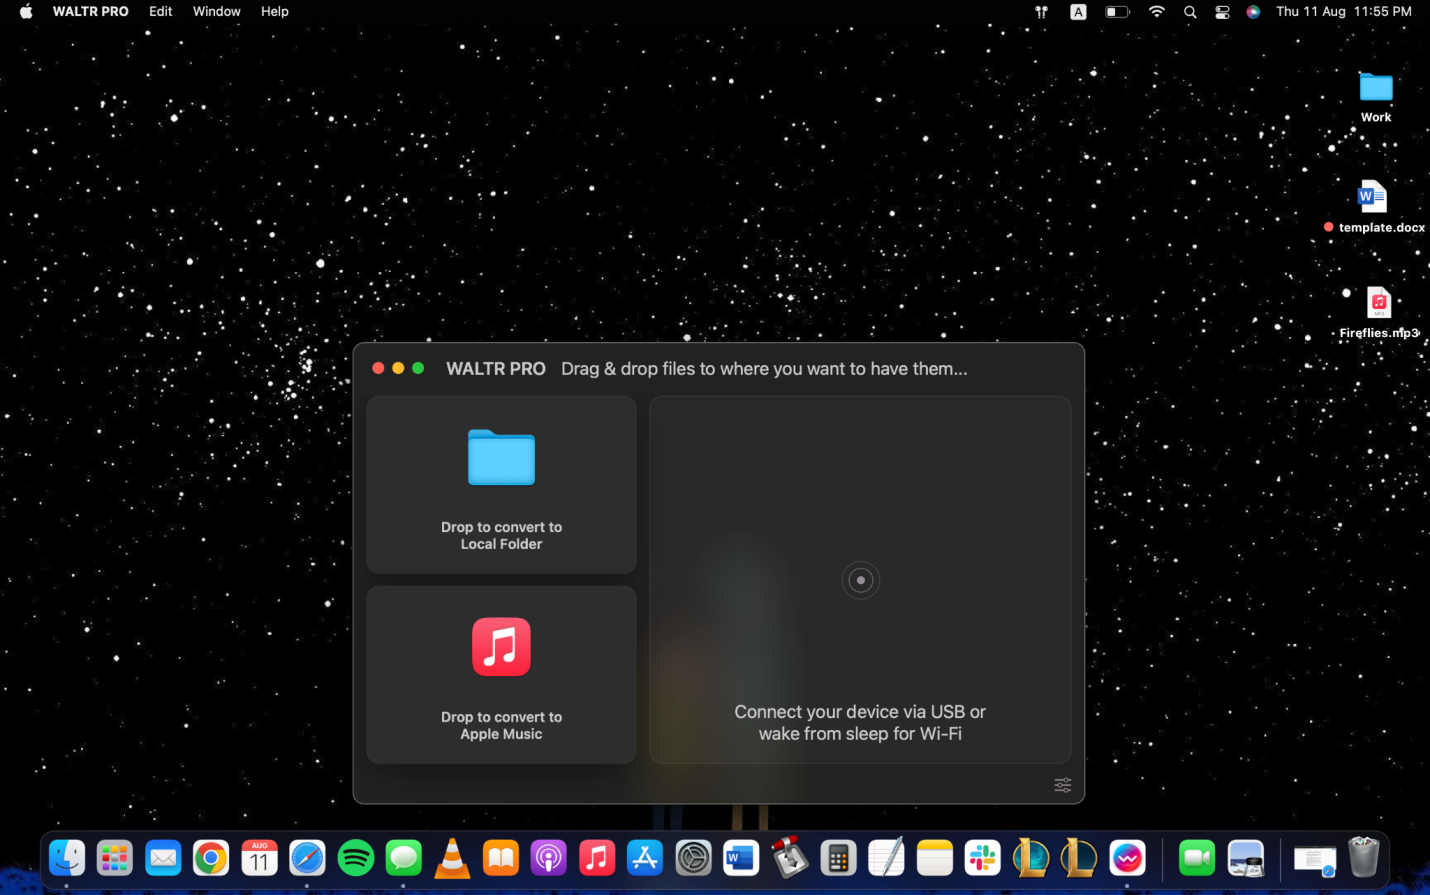The height and width of the screenshot is (895, 1430).
Task: Open the Apple menu
Action: 26,11
